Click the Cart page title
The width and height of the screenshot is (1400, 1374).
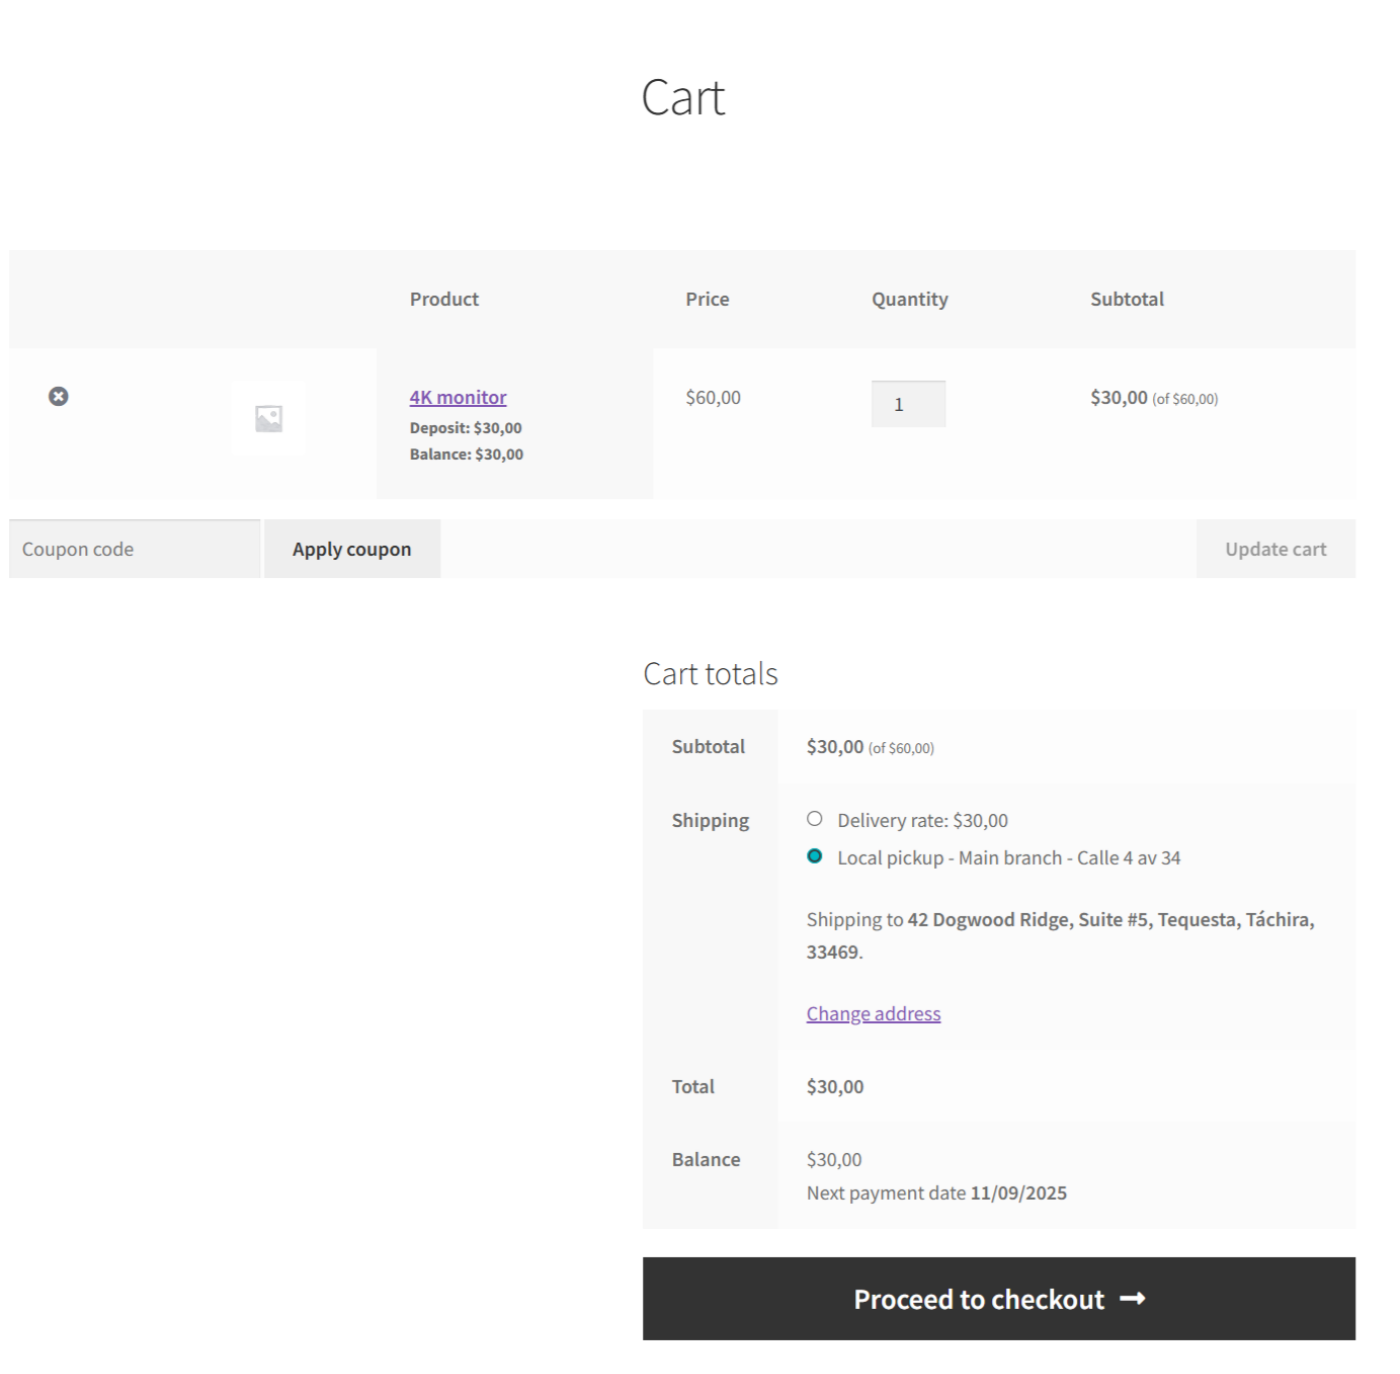pyautogui.click(x=683, y=98)
